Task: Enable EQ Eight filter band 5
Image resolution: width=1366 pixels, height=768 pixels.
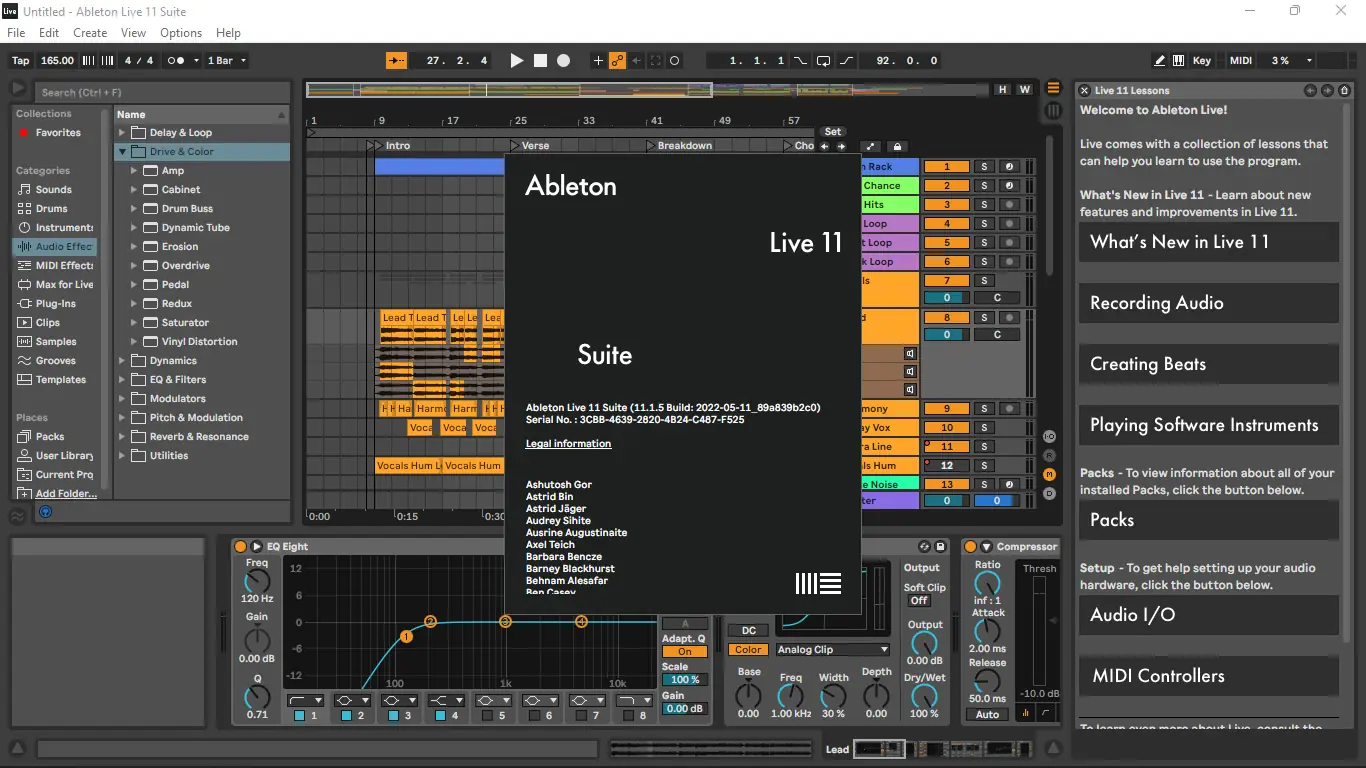Action: 487,716
